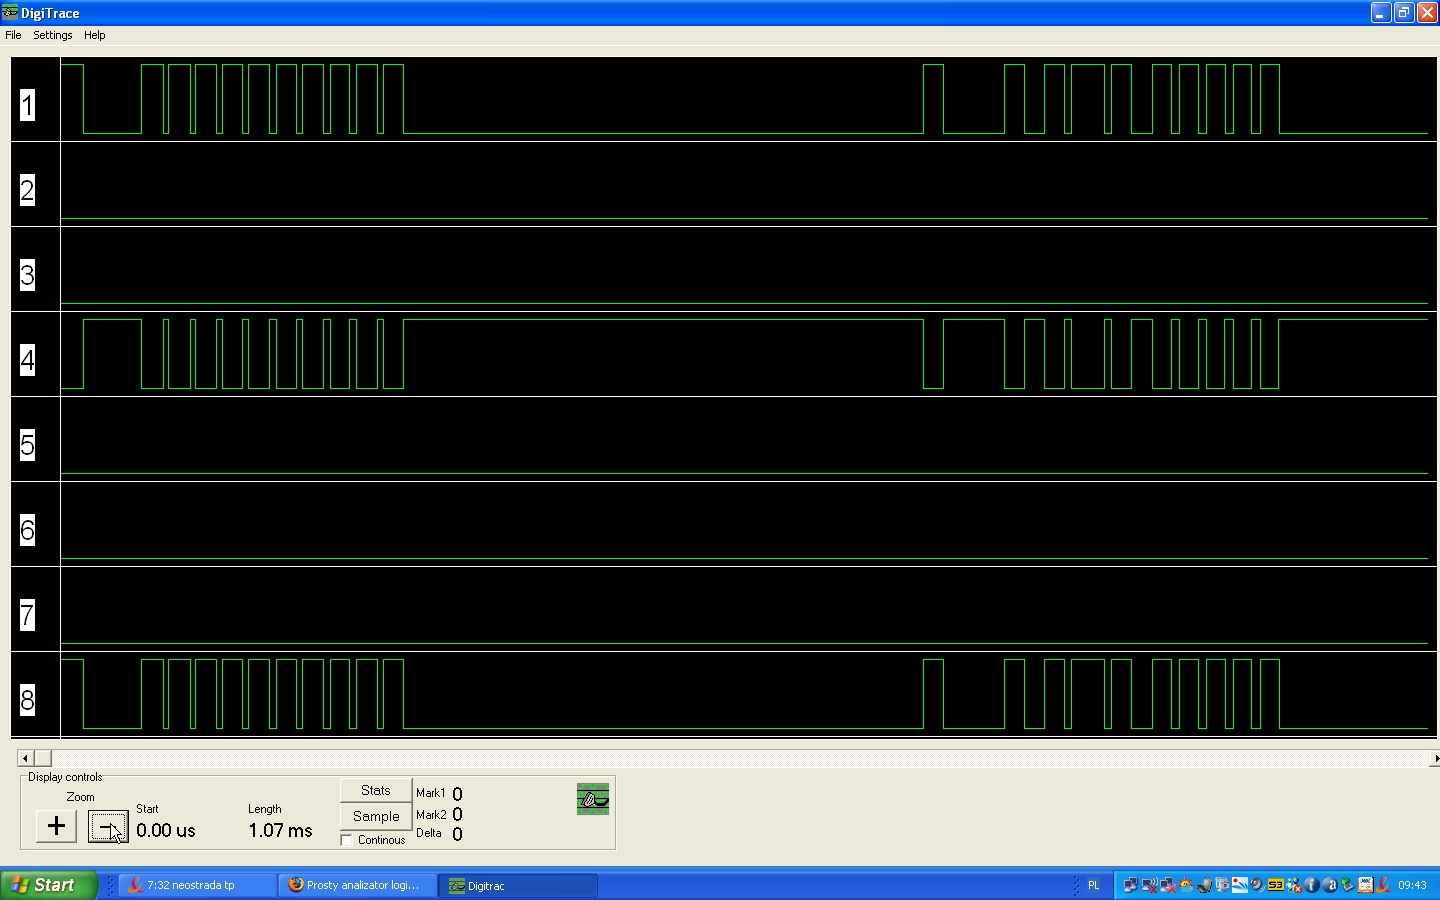Click the blue 'a' tray icon

point(1329,885)
